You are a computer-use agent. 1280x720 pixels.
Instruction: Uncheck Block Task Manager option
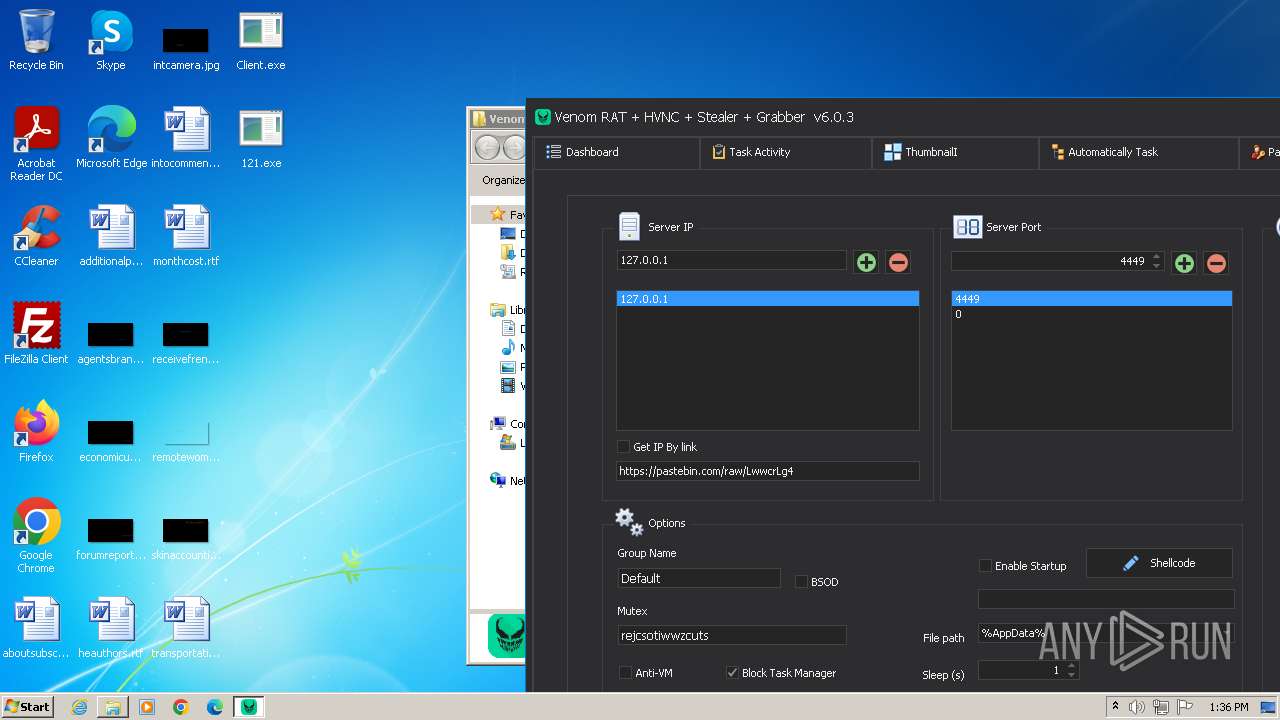732,673
